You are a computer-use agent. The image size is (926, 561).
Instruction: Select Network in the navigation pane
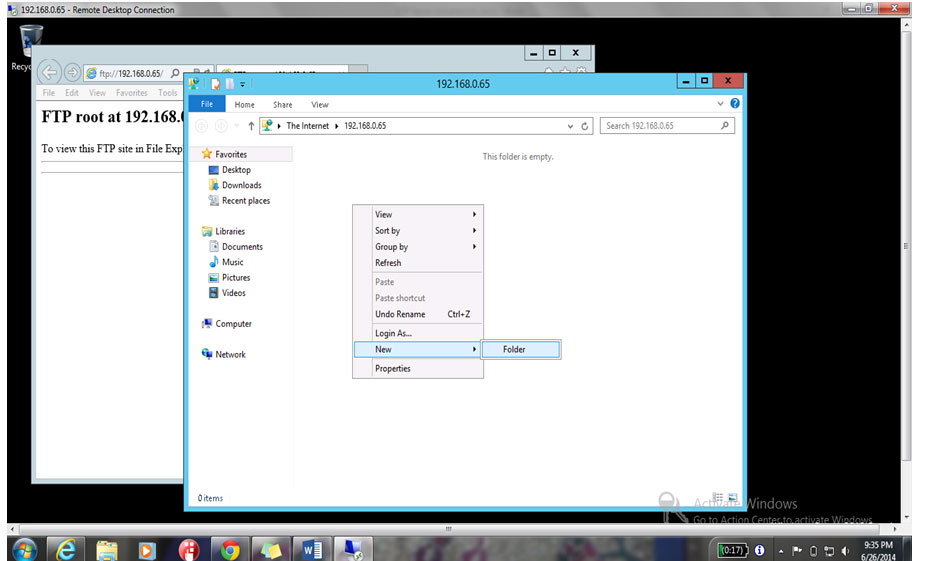230,354
